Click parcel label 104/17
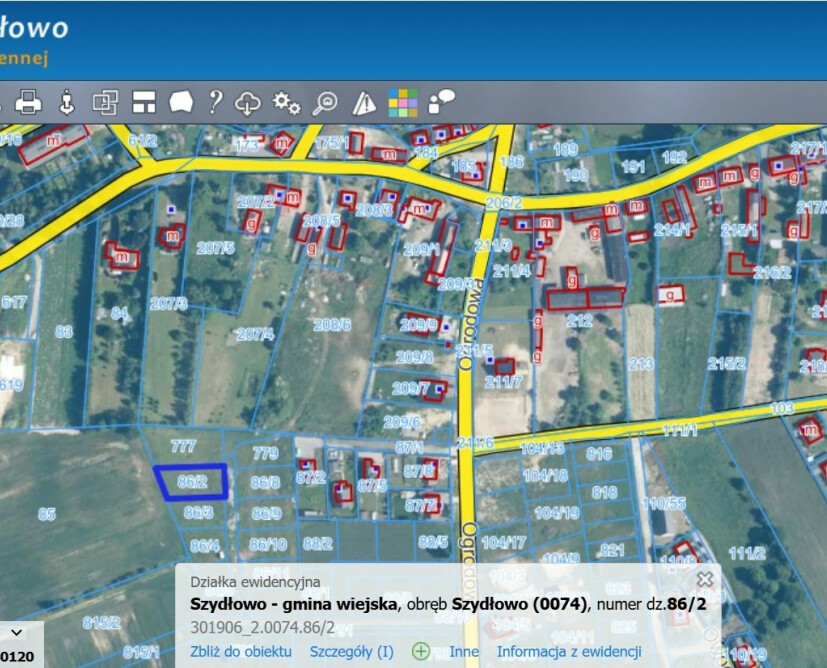 504,542
